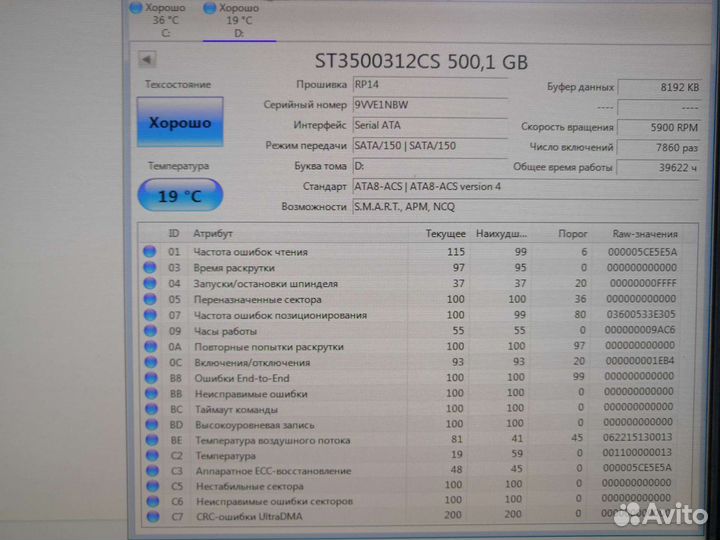
Task: Click status icon for Температура воздушного потока
Action: [152, 440]
